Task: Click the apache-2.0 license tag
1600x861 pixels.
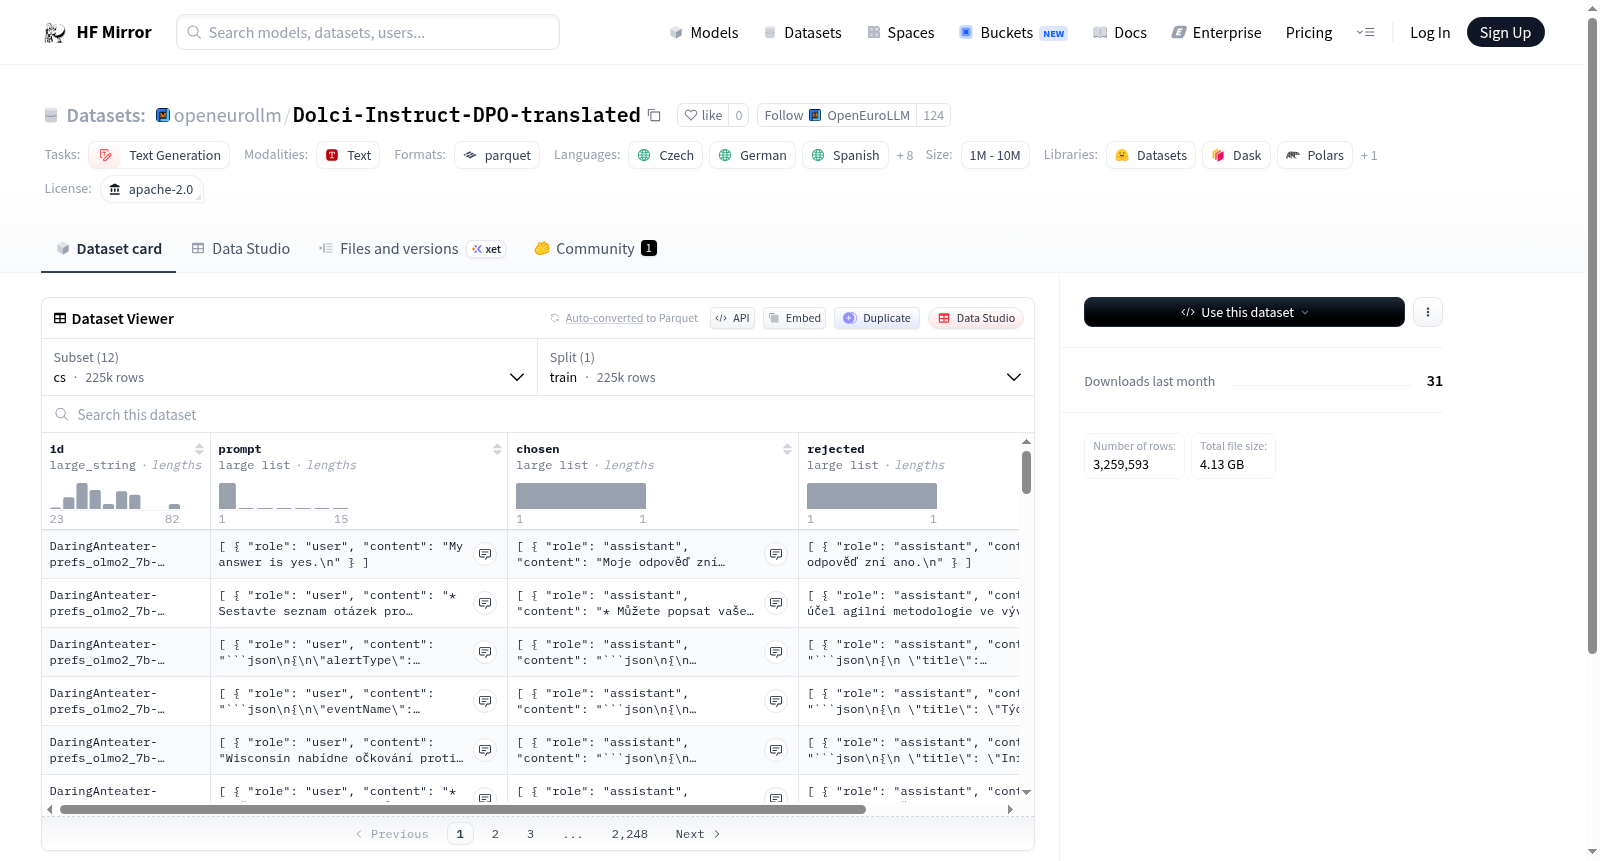Action: [x=151, y=189]
